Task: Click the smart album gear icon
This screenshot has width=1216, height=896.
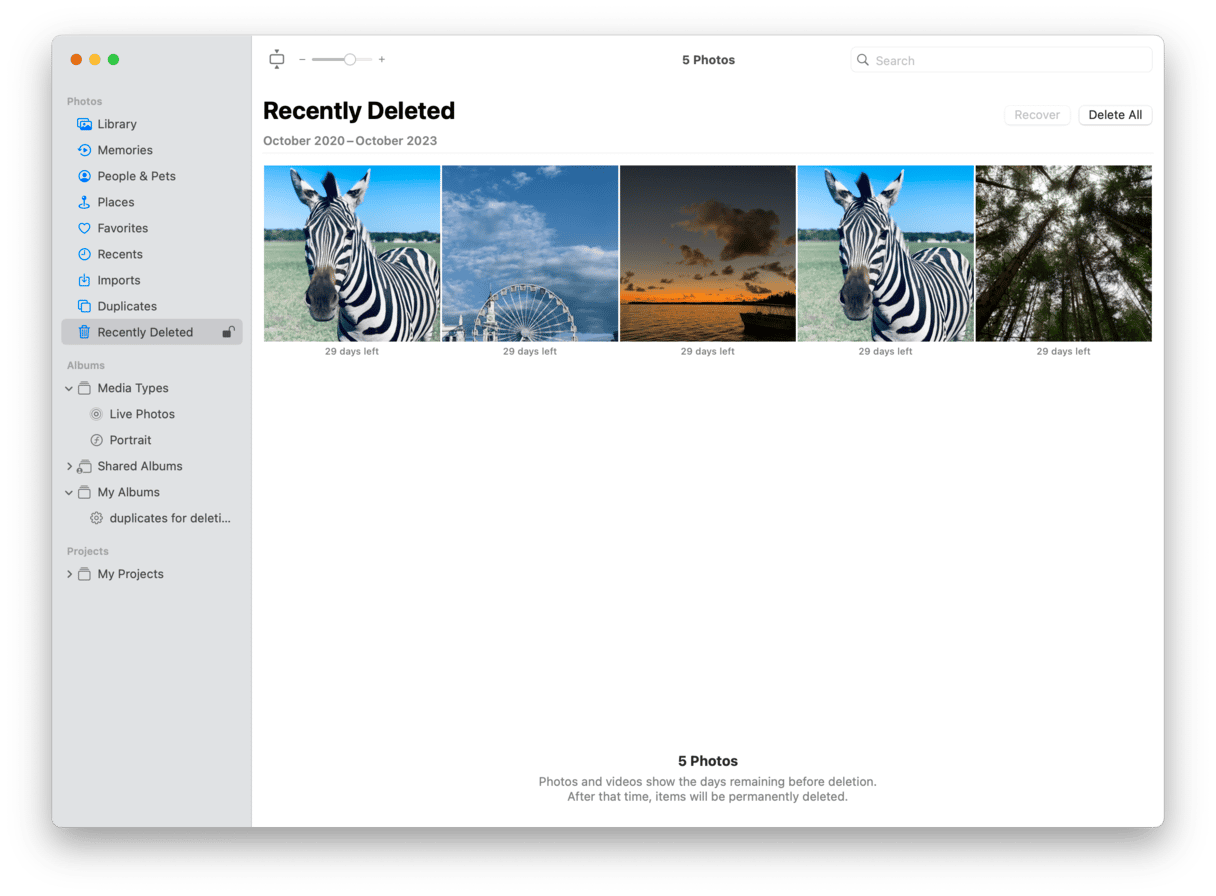Action: click(96, 518)
